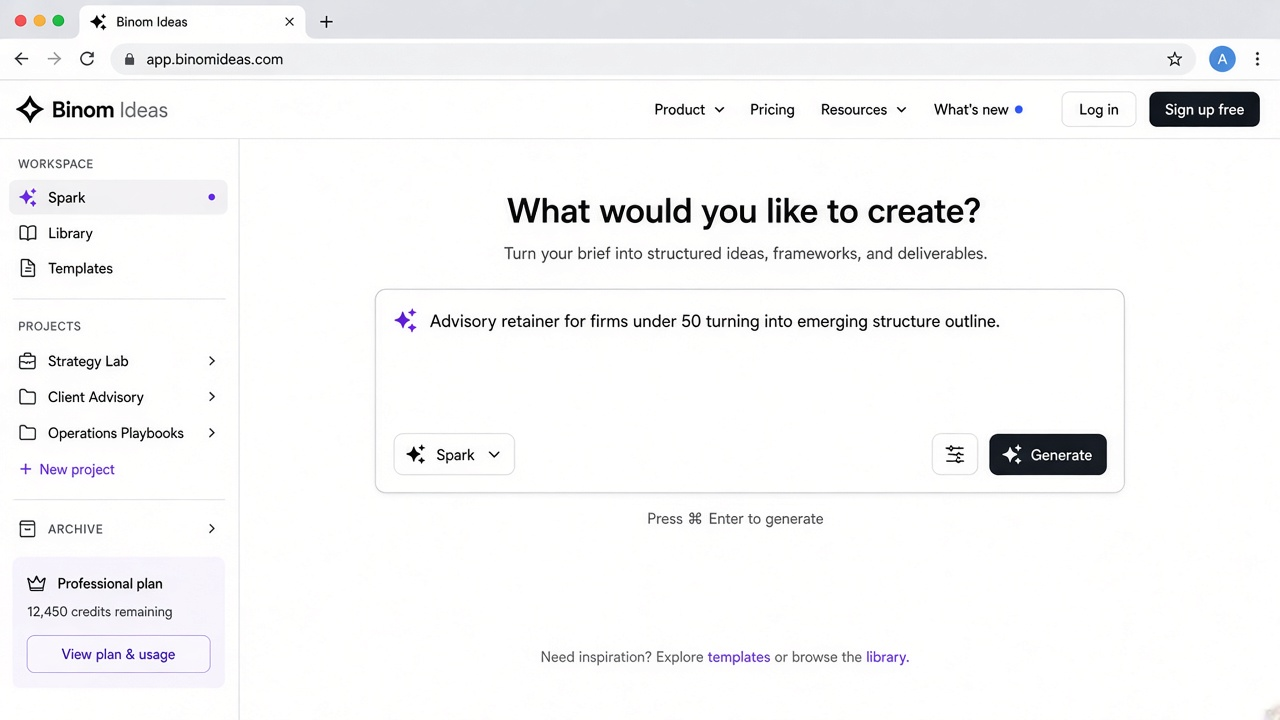Expand the Strategy Lab project chevron
The width and height of the screenshot is (1280, 720).
click(x=211, y=361)
